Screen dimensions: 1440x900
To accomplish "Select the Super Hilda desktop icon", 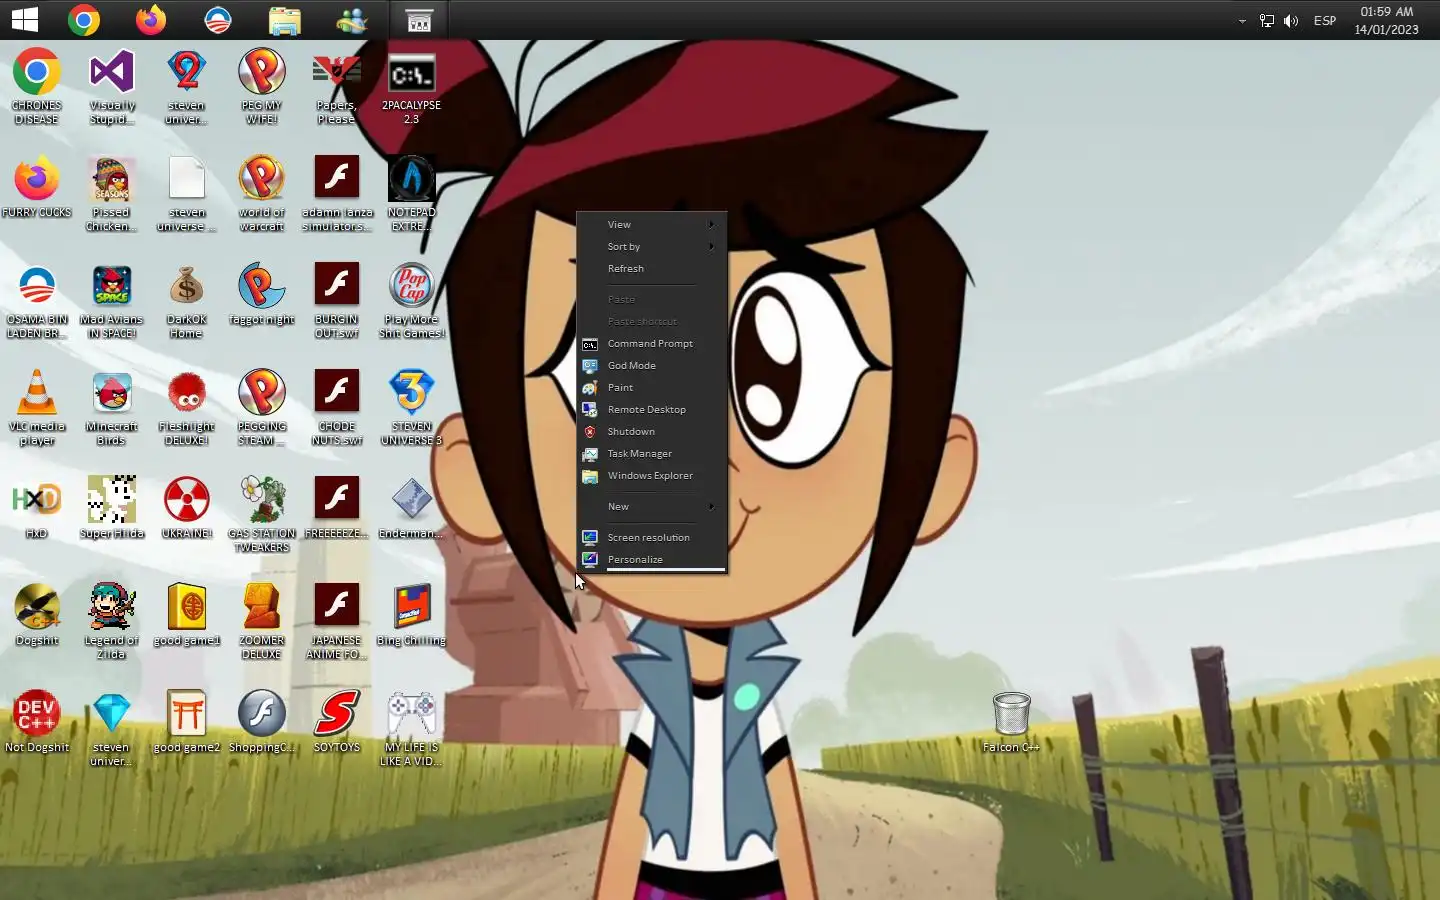I will tap(111, 509).
